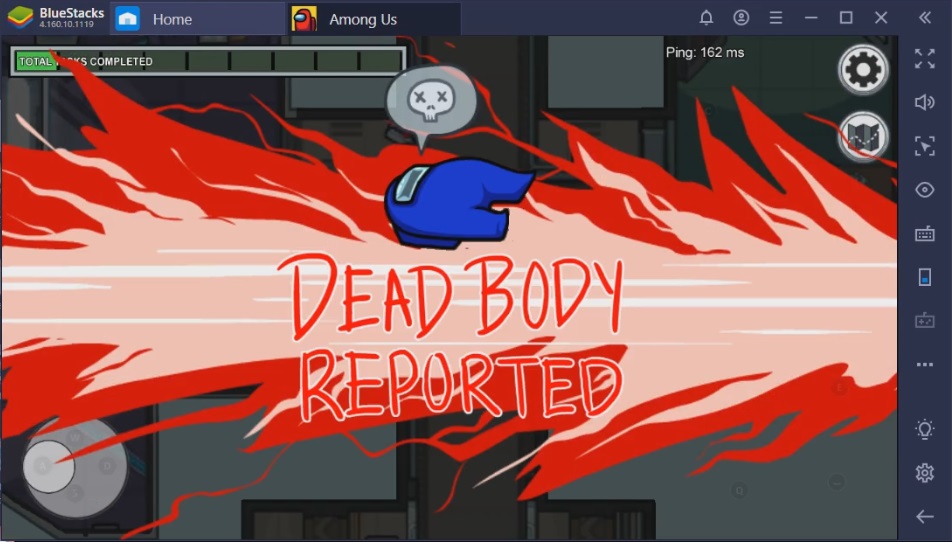The width and height of the screenshot is (952, 542).
Task: Toggle eco mode lightbulb icon
Action: click(925, 429)
